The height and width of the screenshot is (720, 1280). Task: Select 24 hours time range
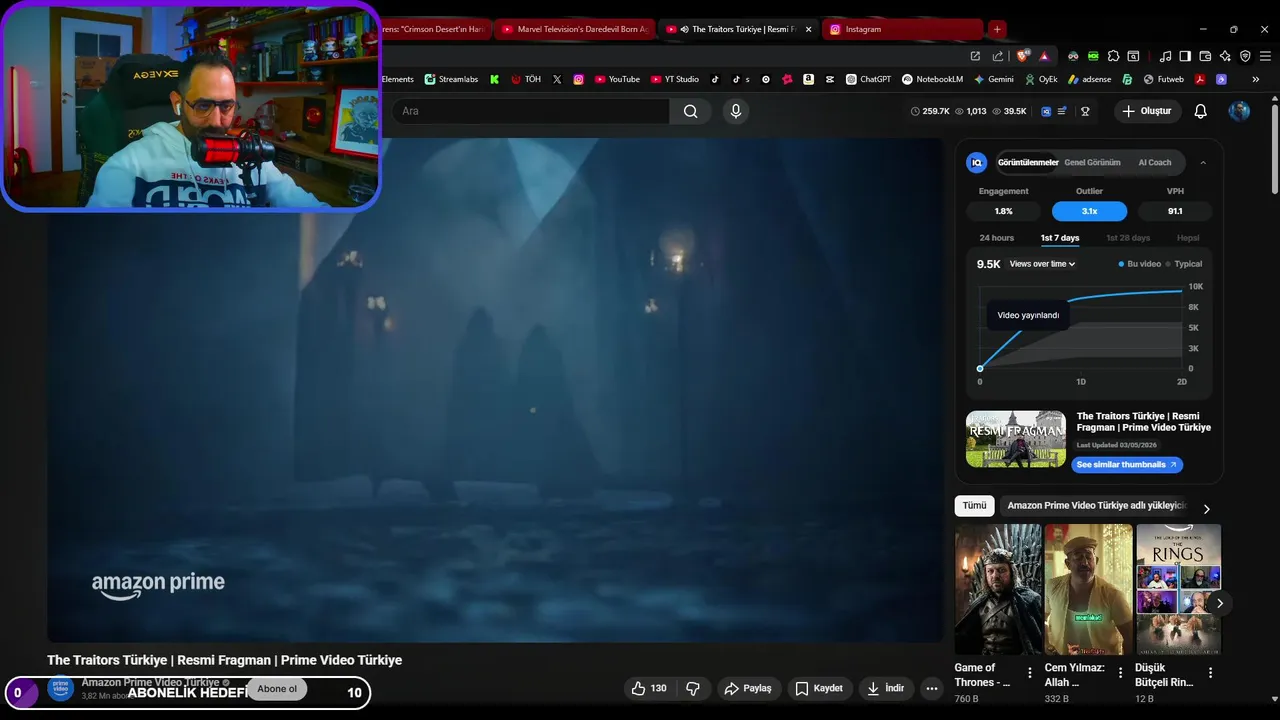point(996,238)
